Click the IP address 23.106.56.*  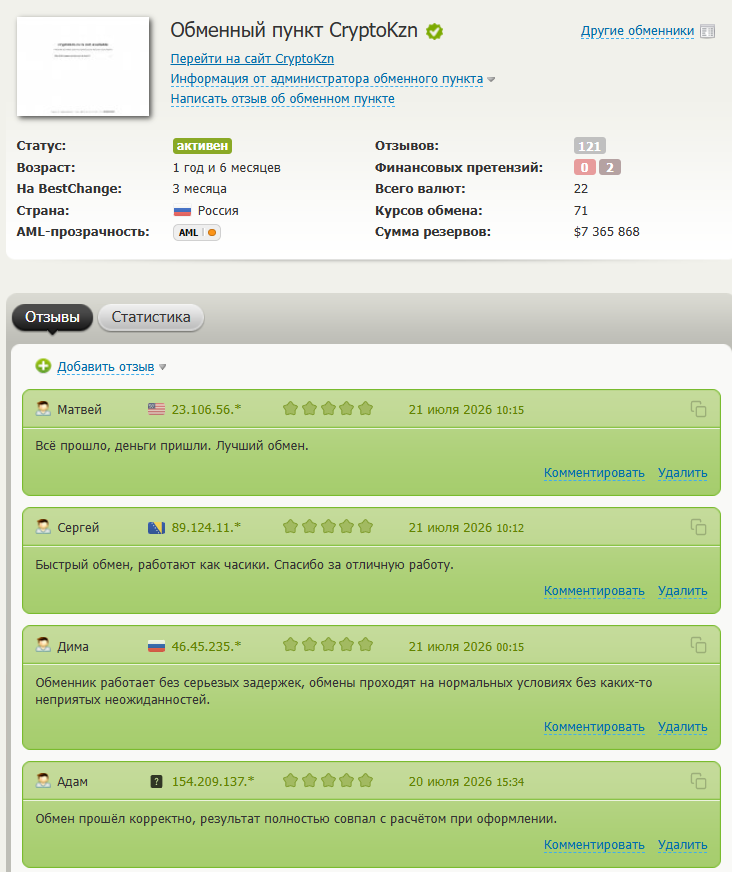206,410
